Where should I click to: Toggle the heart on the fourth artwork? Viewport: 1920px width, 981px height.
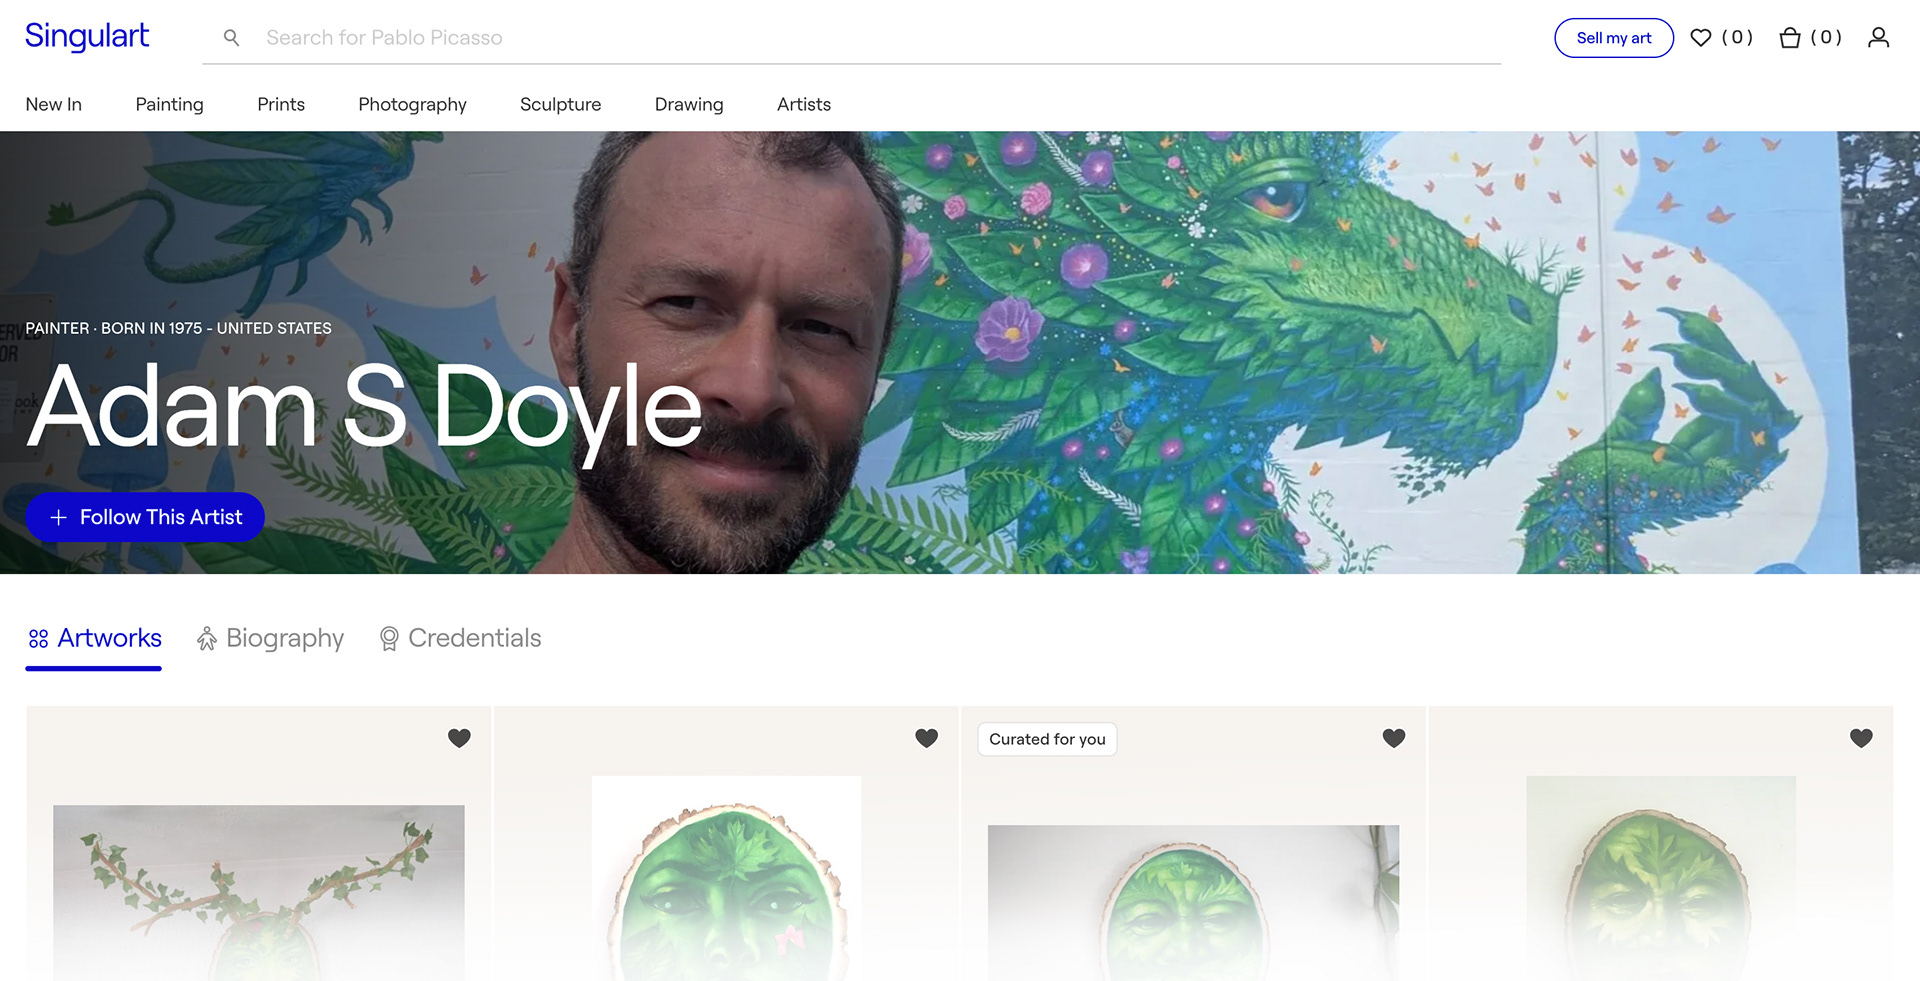pos(1861,738)
